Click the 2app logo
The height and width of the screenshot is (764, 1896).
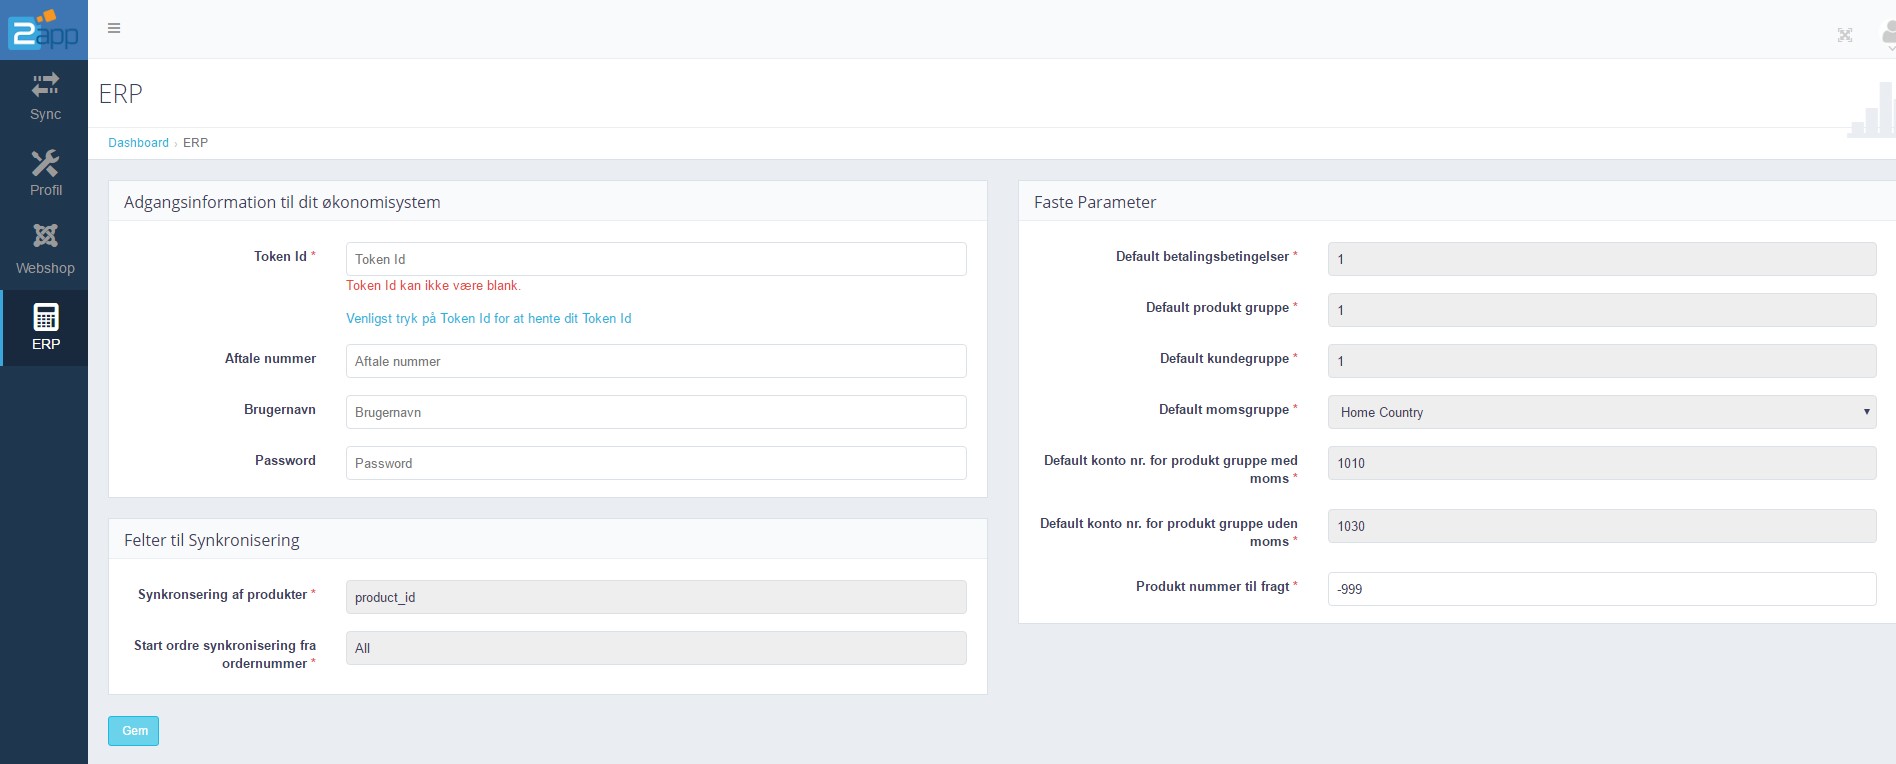pyautogui.click(x=44, y=30)
